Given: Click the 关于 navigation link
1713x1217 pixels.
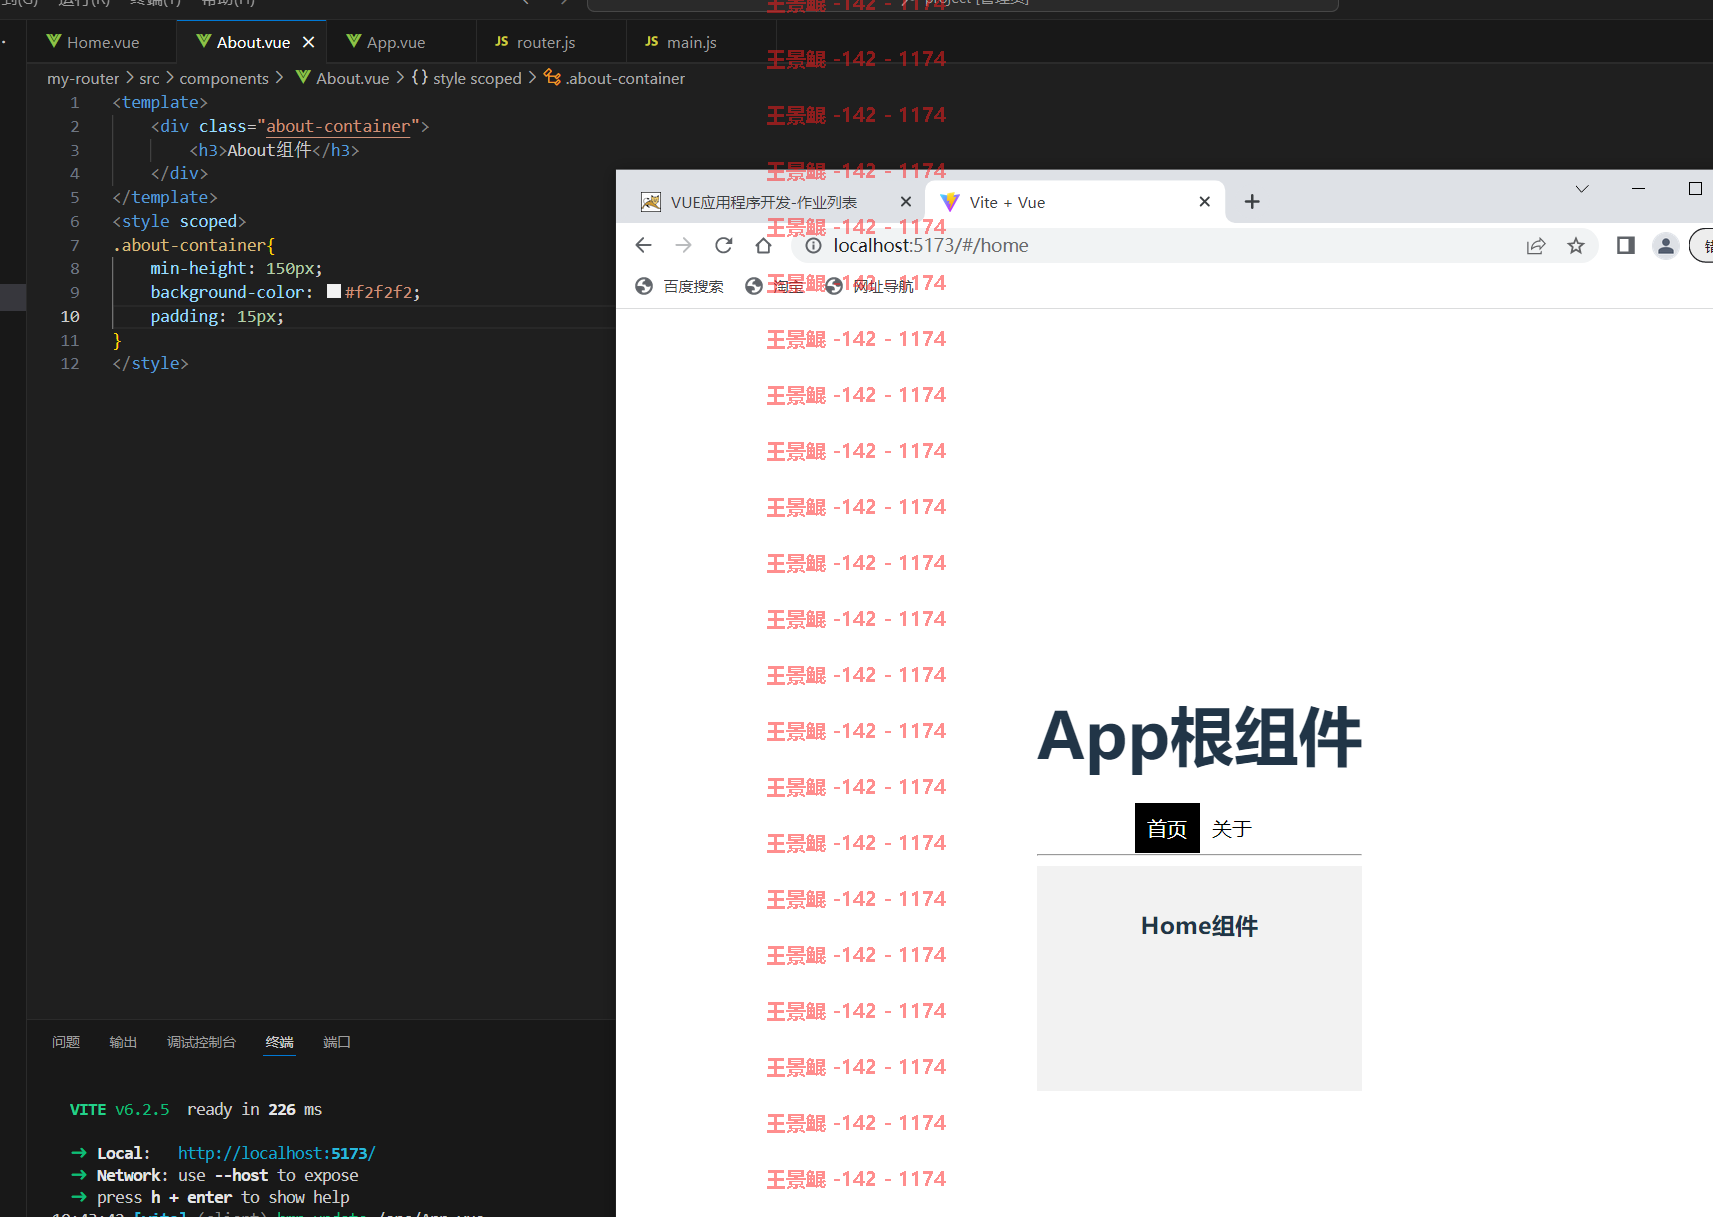Looking at the screenshot, I should [1232, 828].
